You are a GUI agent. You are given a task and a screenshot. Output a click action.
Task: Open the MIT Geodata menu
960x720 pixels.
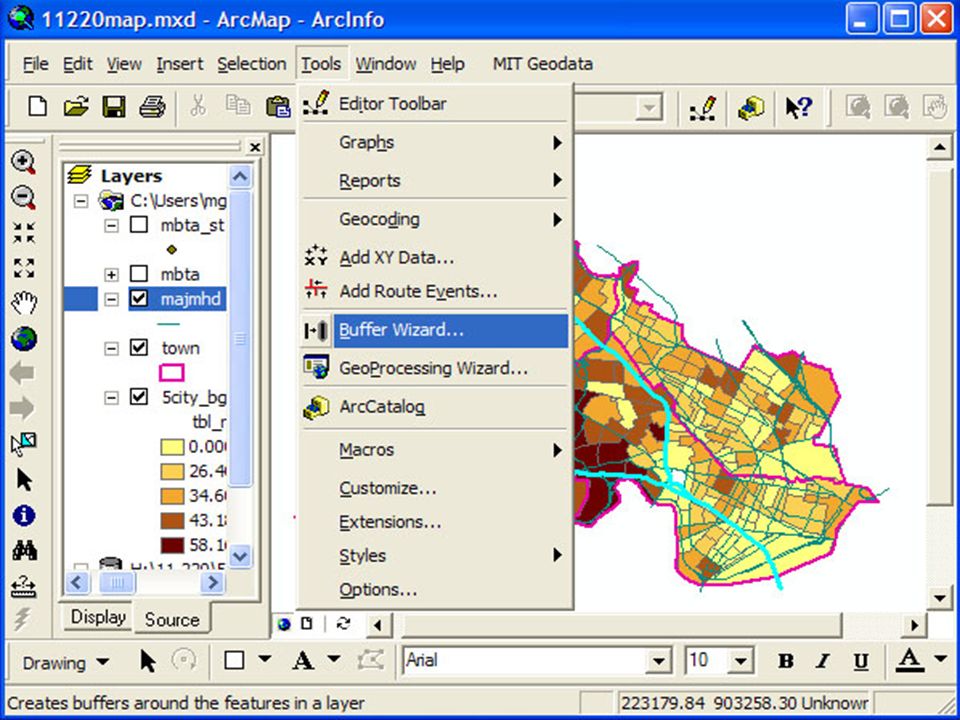tap(542, 64)
